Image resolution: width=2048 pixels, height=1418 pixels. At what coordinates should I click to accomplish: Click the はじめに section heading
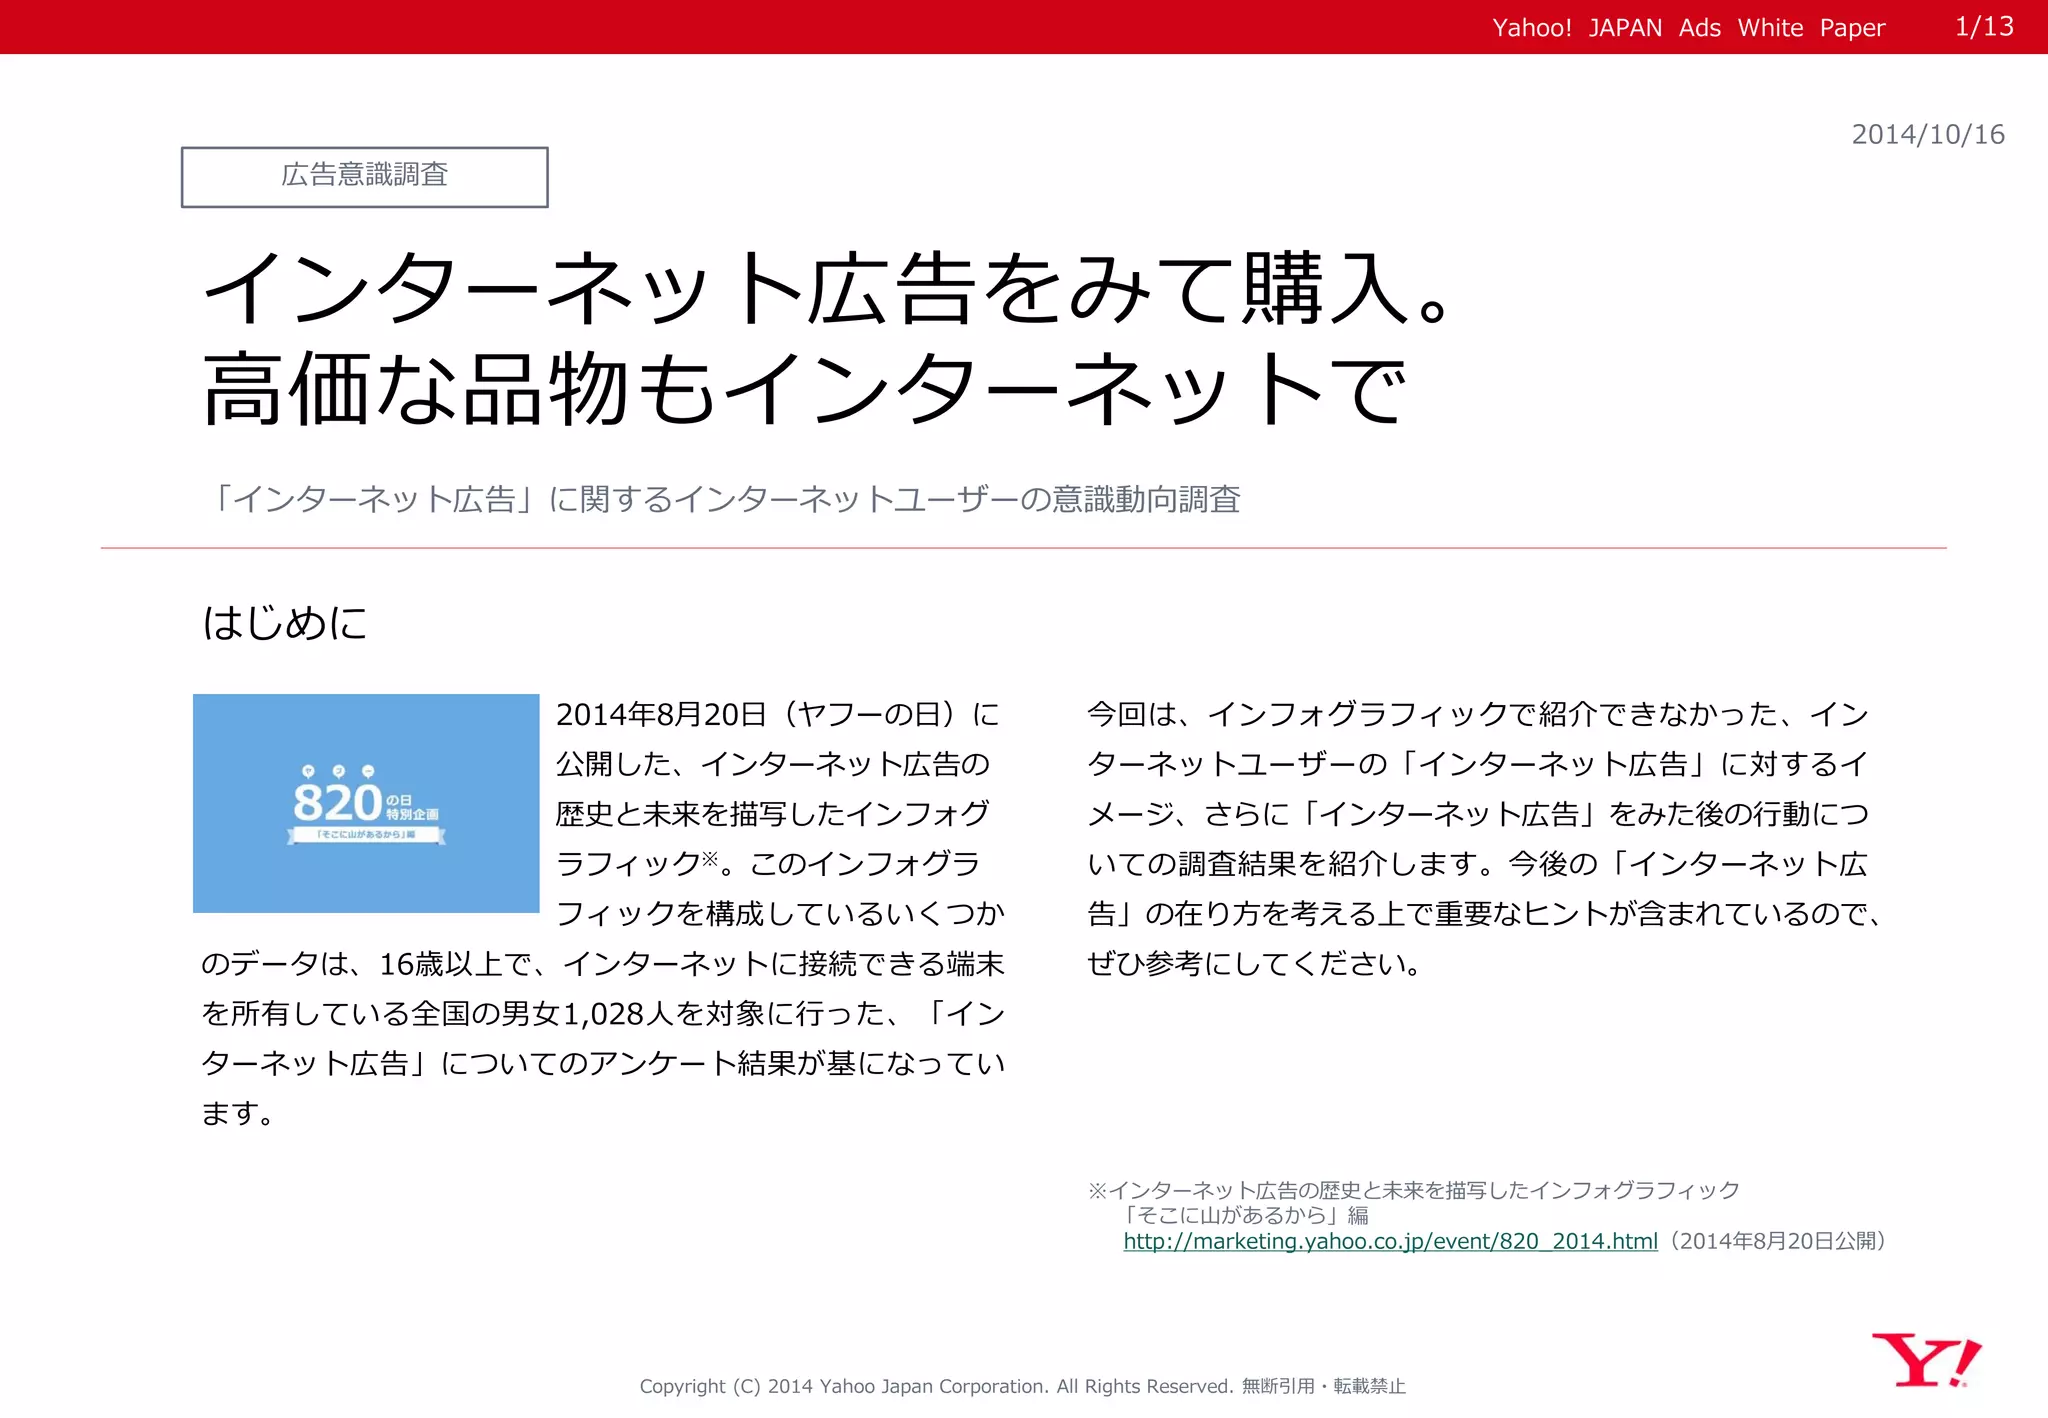click(x=285, y=623)
